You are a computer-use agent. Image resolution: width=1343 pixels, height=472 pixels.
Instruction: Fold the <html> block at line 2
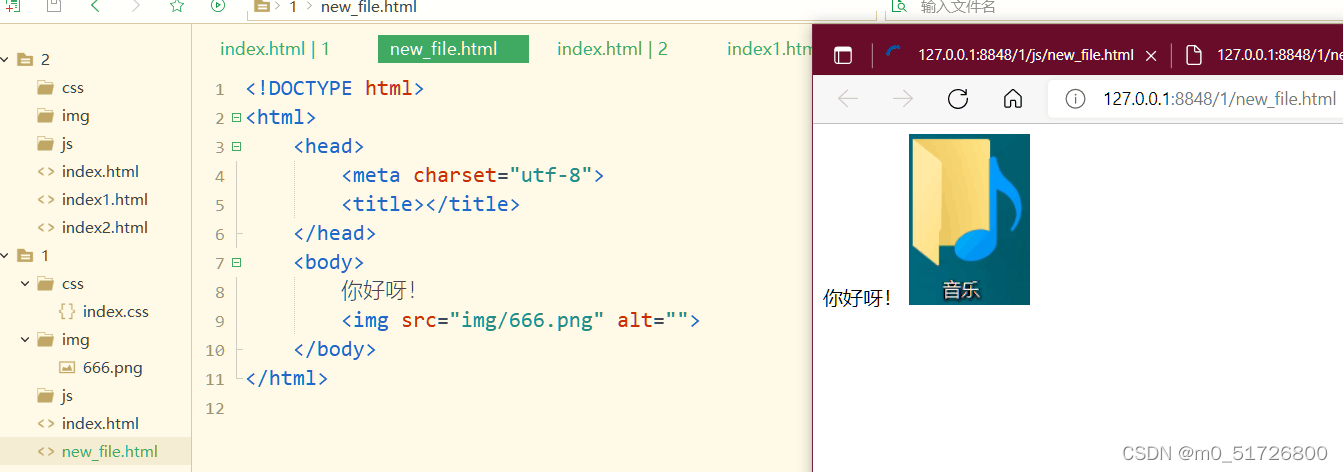pyautogui.click(x=236, y=118)
